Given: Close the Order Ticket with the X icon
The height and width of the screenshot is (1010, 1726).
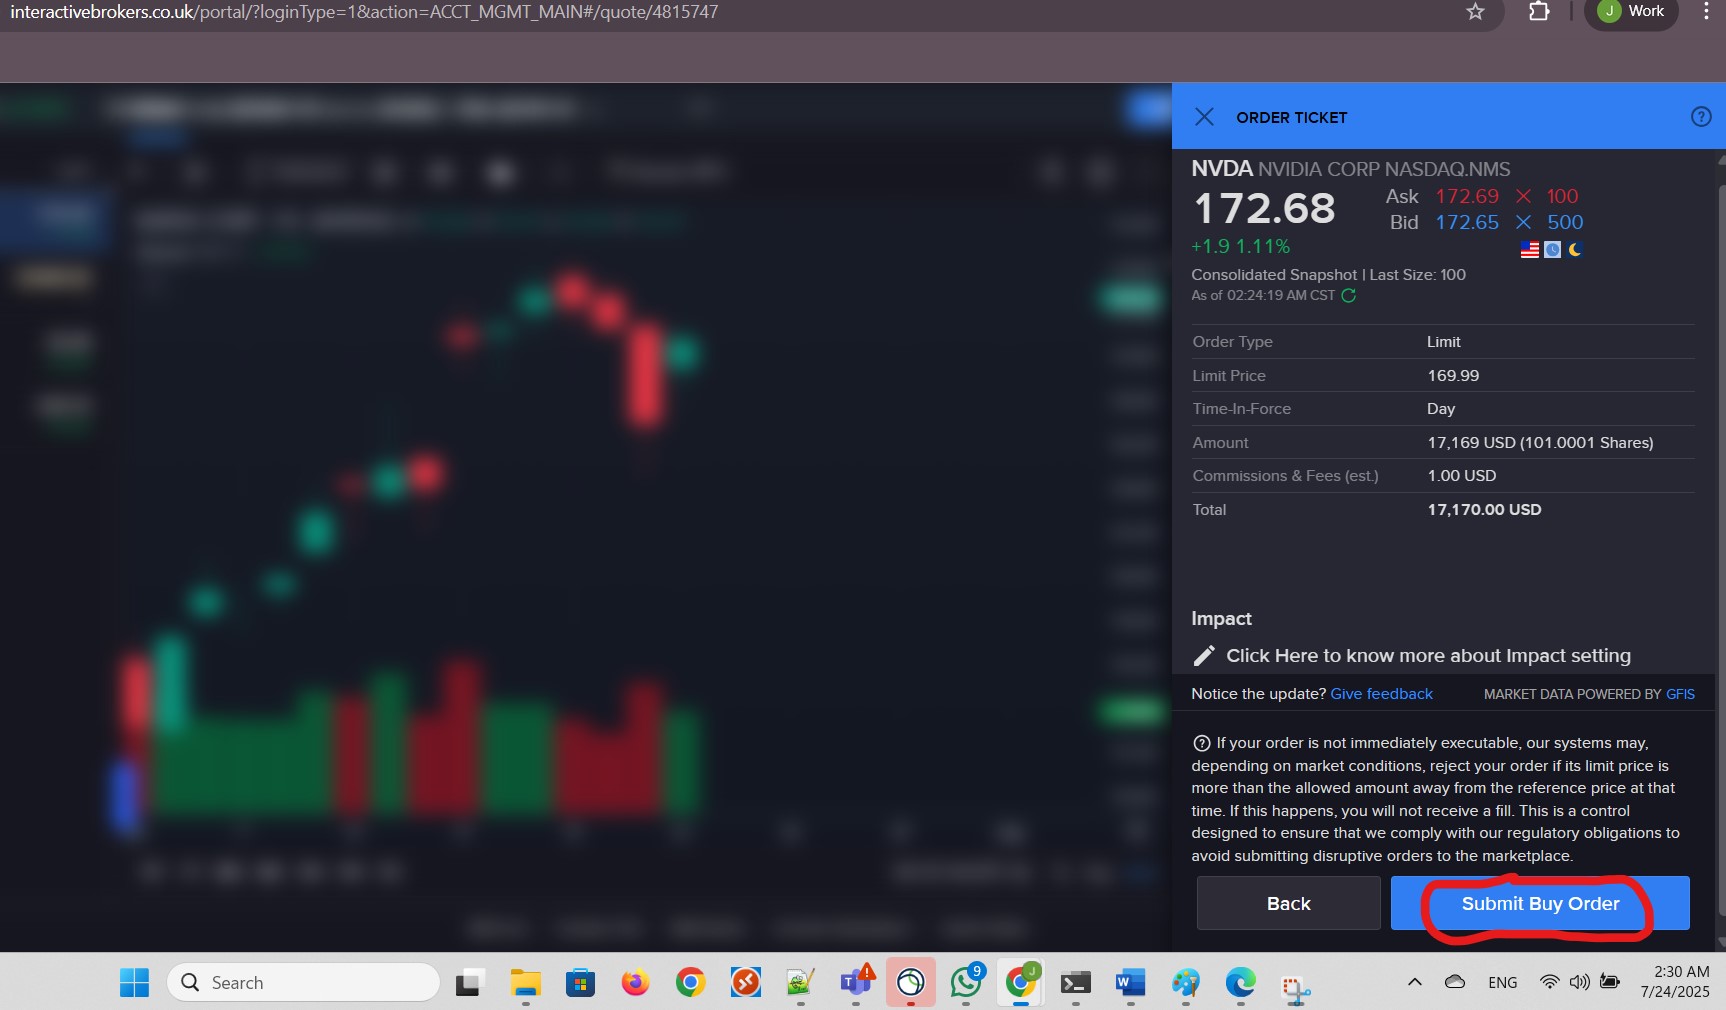Looking at the screenshot, I should 1204,117.
